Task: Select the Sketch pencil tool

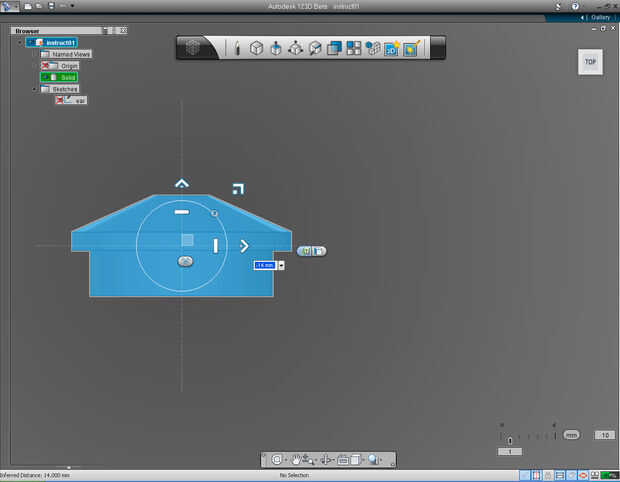Action: tap(237, 48)
